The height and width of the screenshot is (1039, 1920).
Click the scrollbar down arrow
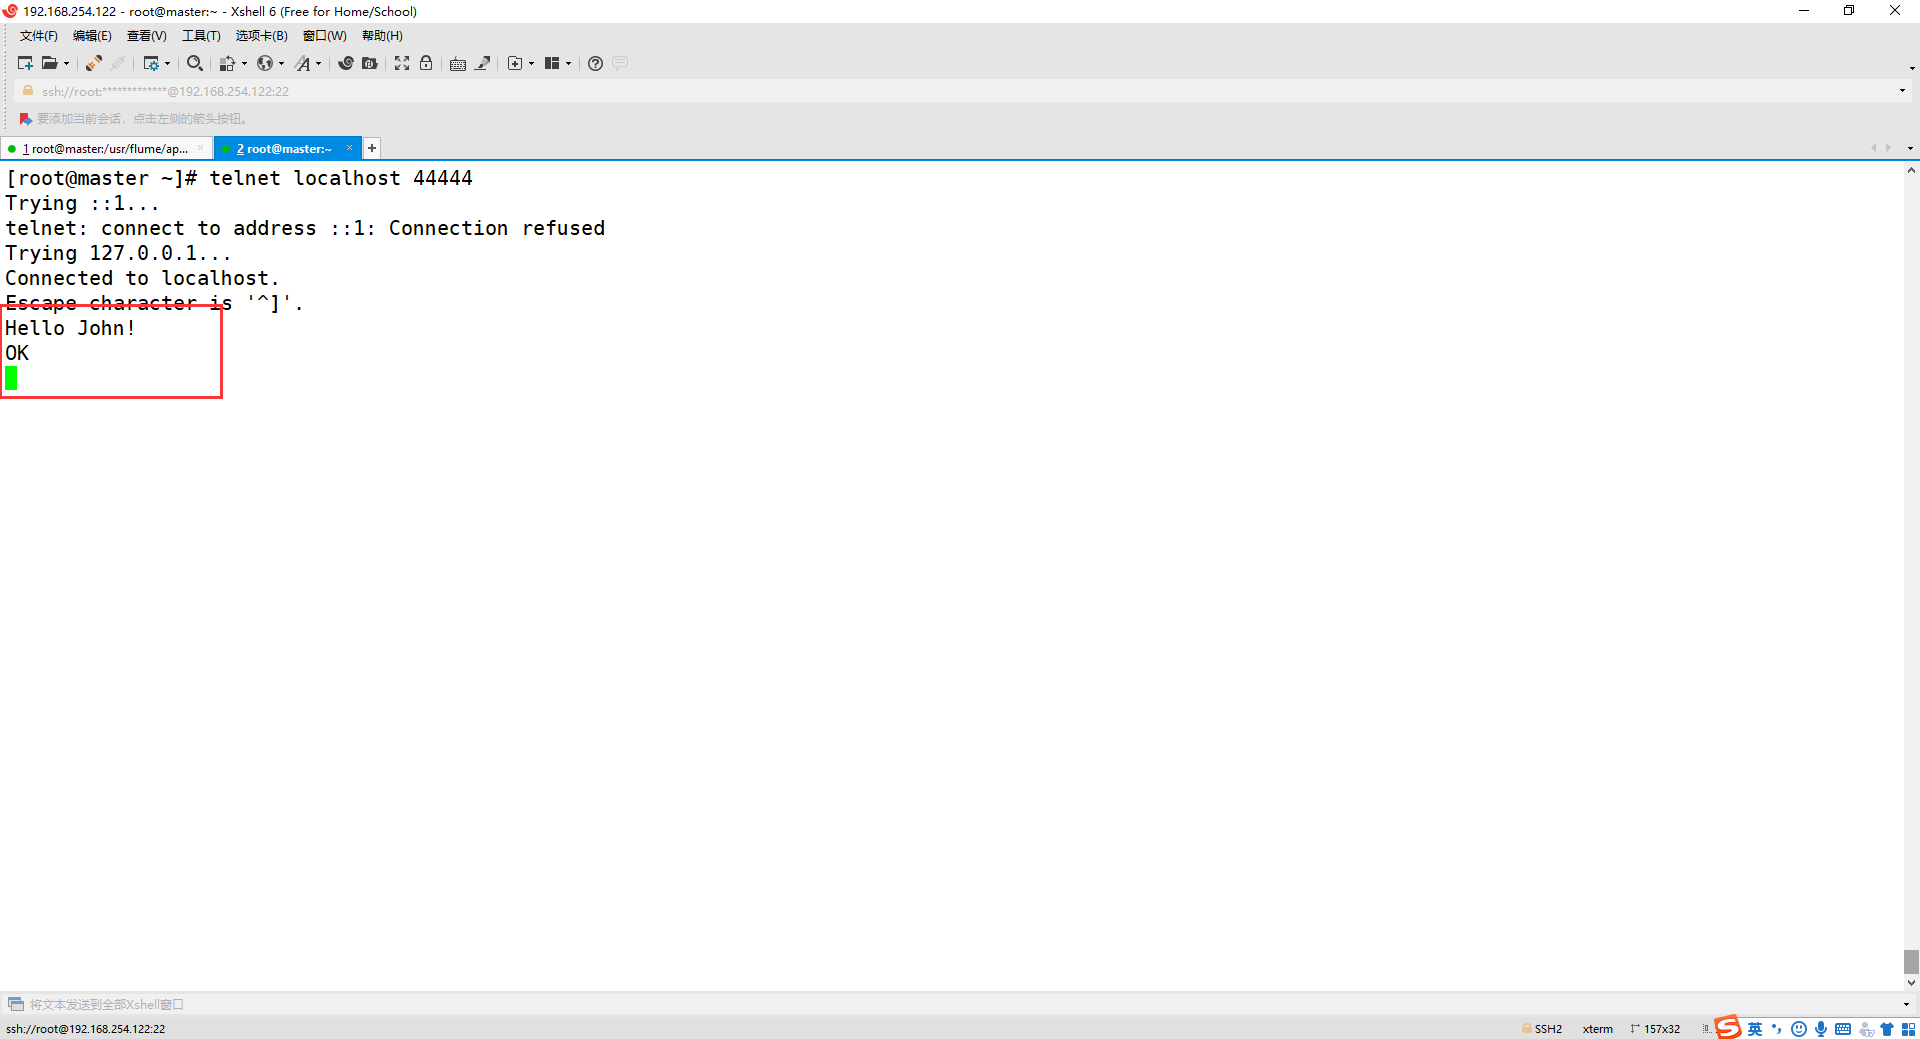click(x=1911, y=983)
